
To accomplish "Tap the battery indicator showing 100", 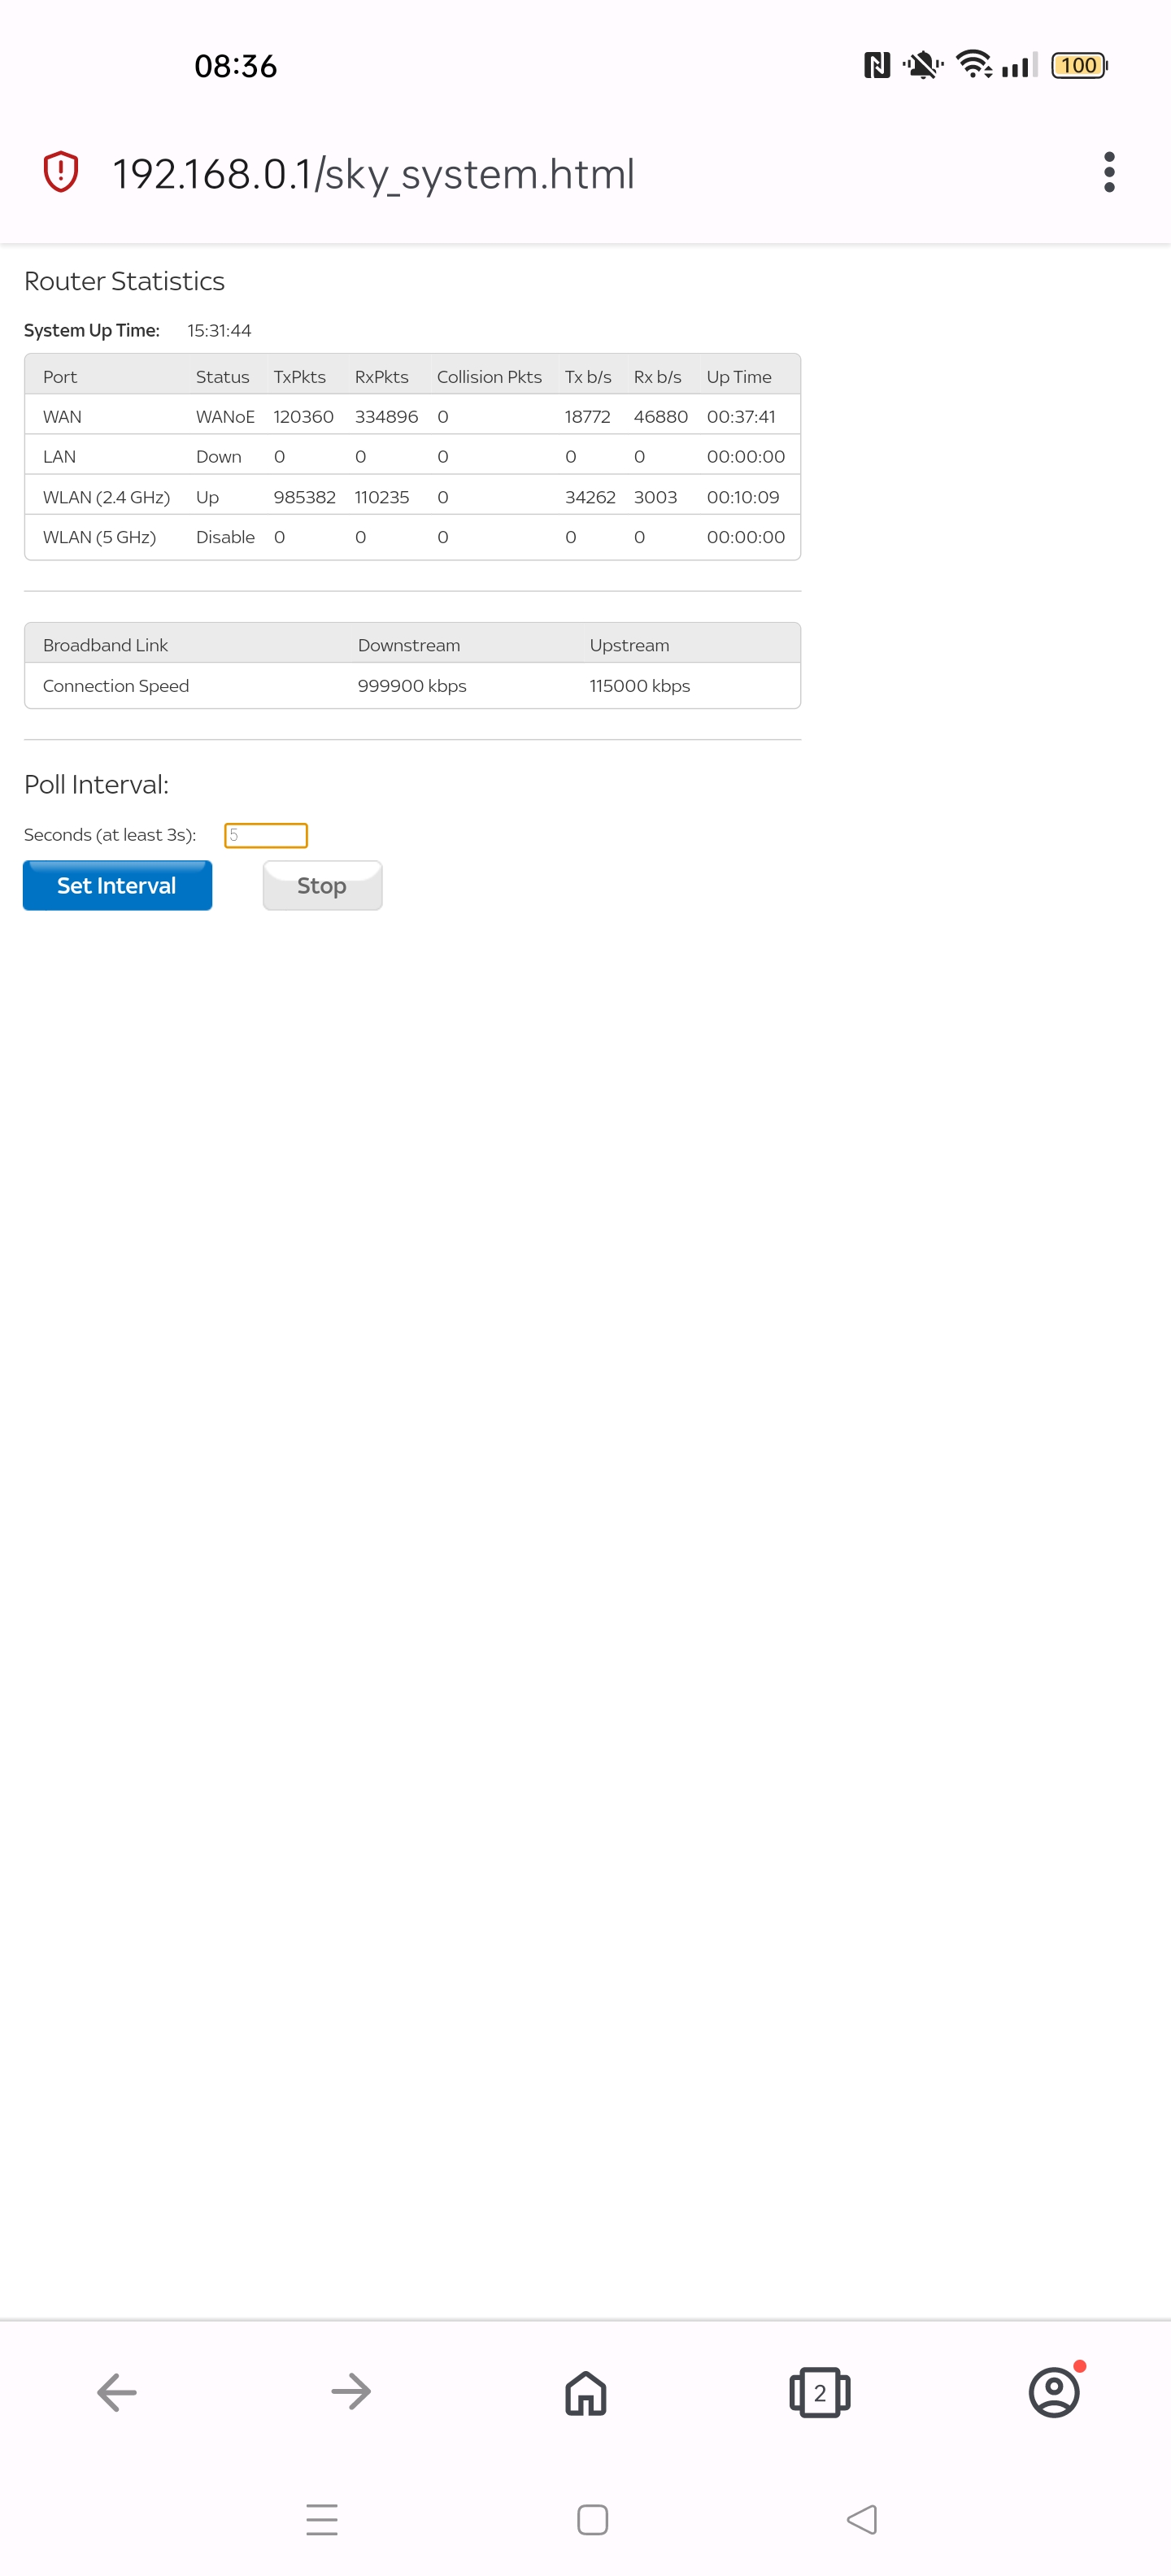I will 1079,66.
